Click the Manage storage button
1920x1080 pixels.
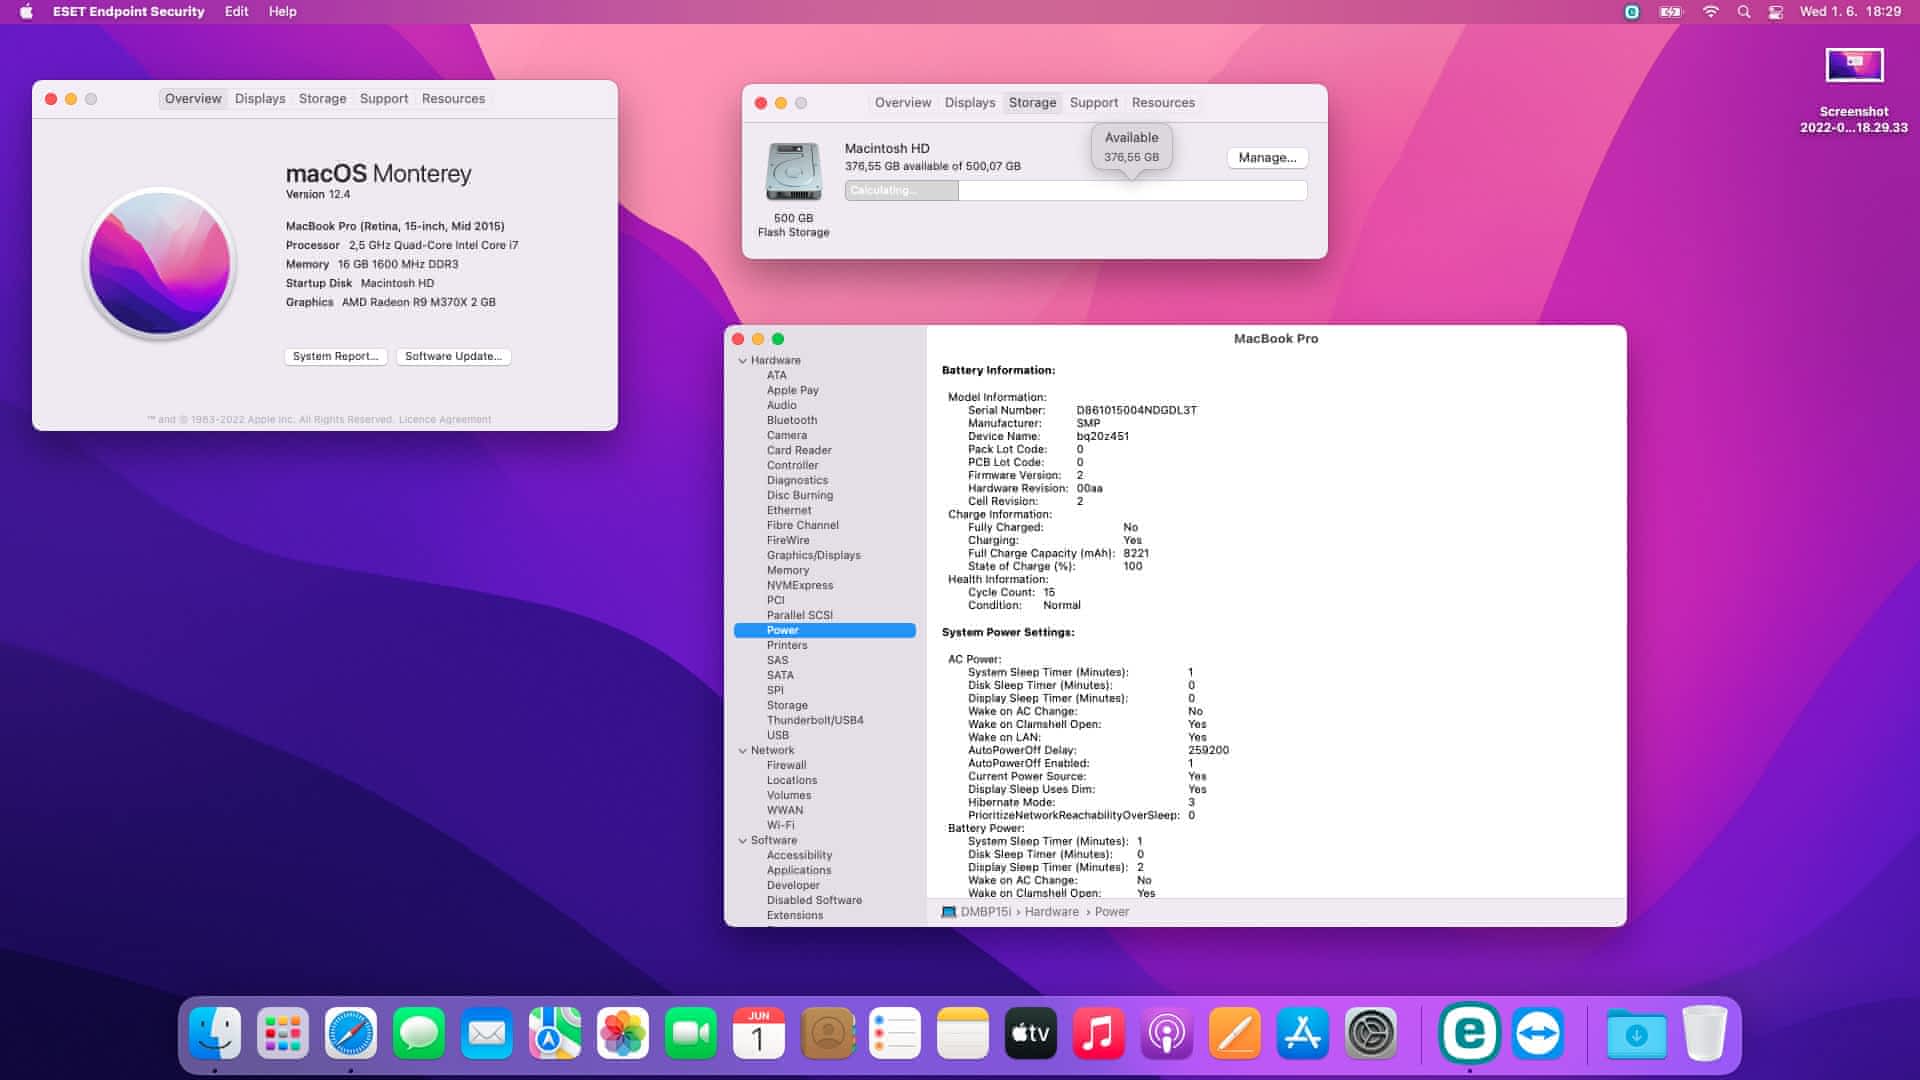point(1266,157)
